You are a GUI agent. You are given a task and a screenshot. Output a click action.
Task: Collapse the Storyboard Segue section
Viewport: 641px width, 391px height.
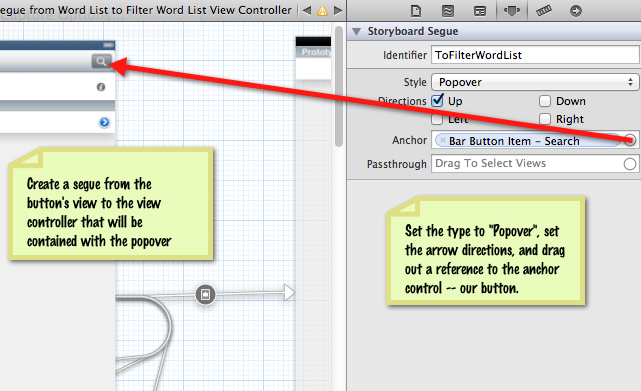tap(356, 31)
